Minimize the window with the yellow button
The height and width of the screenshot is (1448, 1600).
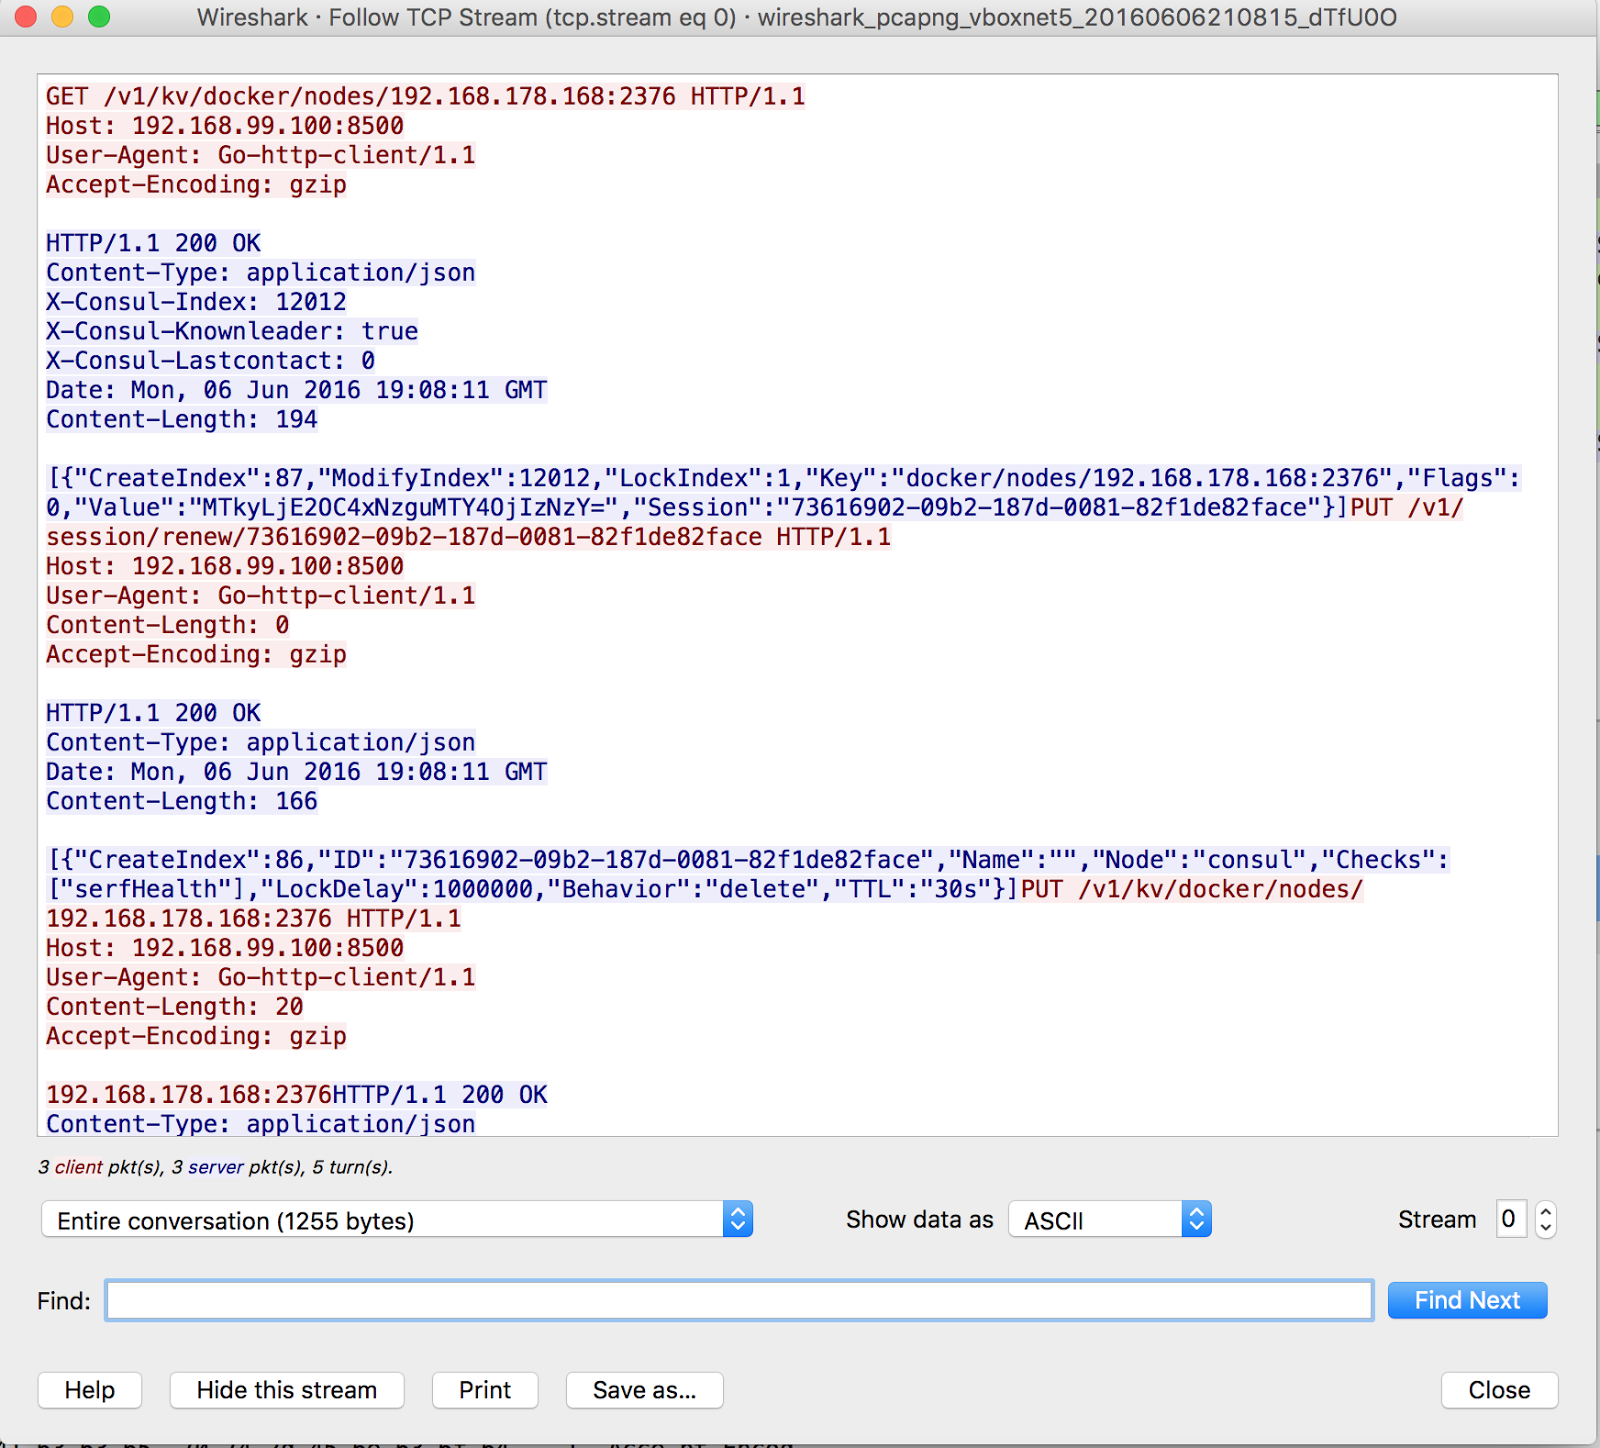pos(60,17)
